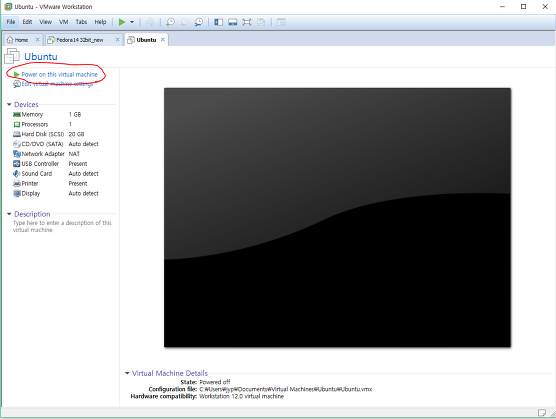Toggle the library sidebar view icon
This screenshot has width=556, height=419.
218,22
